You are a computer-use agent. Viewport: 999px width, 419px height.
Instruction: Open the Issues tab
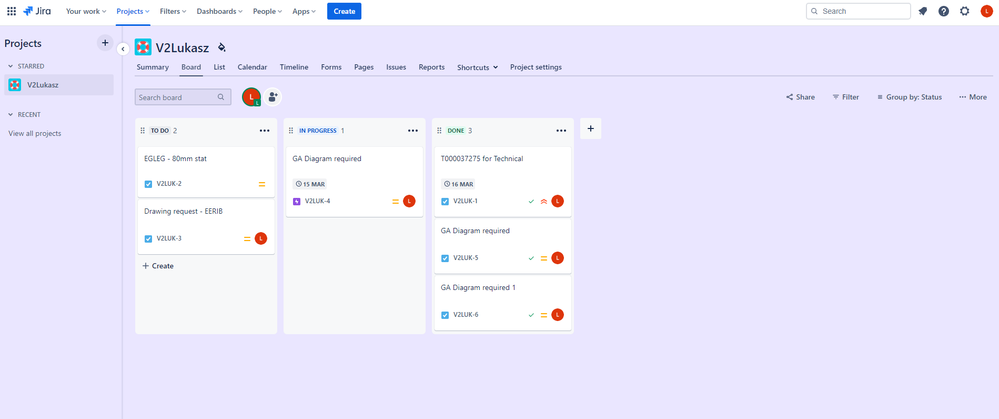point(396,67)
